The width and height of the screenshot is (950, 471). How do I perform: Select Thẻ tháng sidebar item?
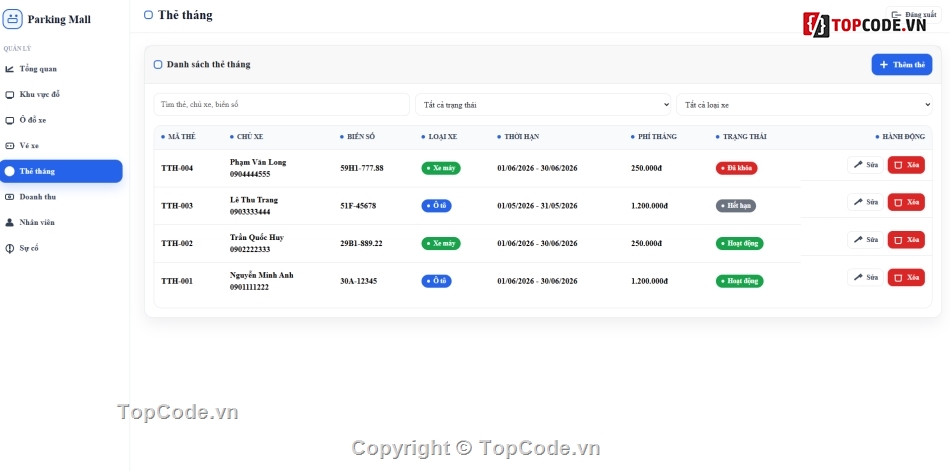click(61, 171)
